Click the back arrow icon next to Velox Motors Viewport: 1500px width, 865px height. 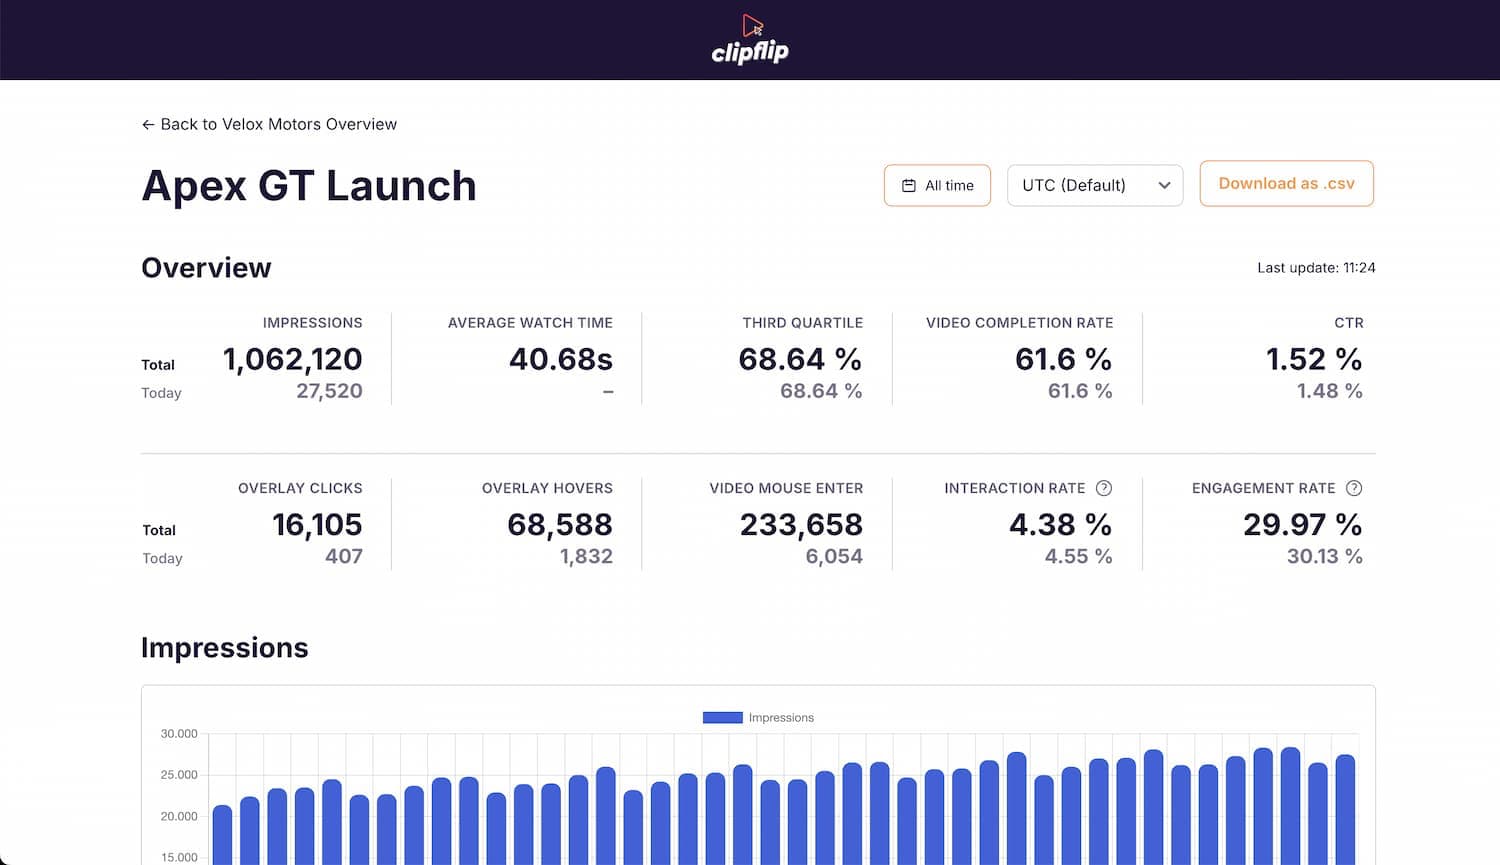point(148,124)
